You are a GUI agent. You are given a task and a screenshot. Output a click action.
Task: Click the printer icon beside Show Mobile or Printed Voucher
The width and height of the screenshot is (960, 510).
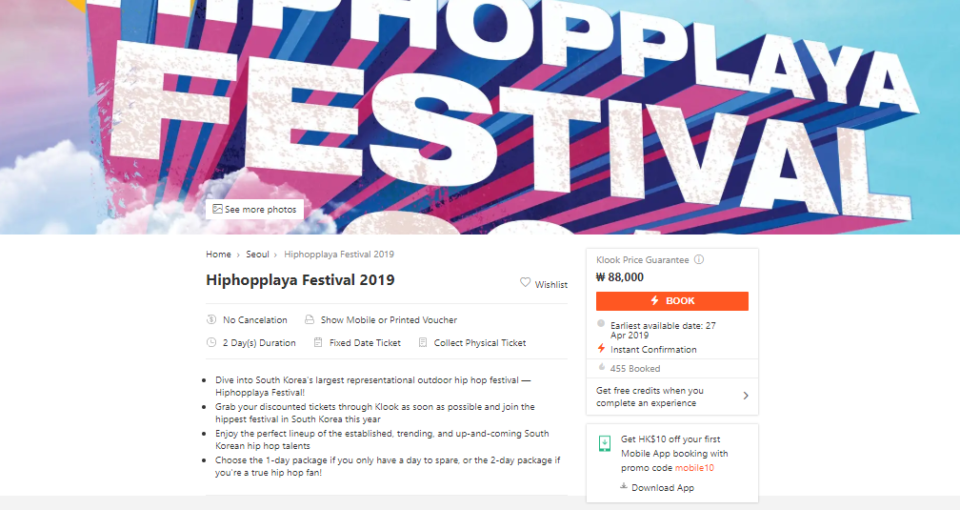[308, 320]
